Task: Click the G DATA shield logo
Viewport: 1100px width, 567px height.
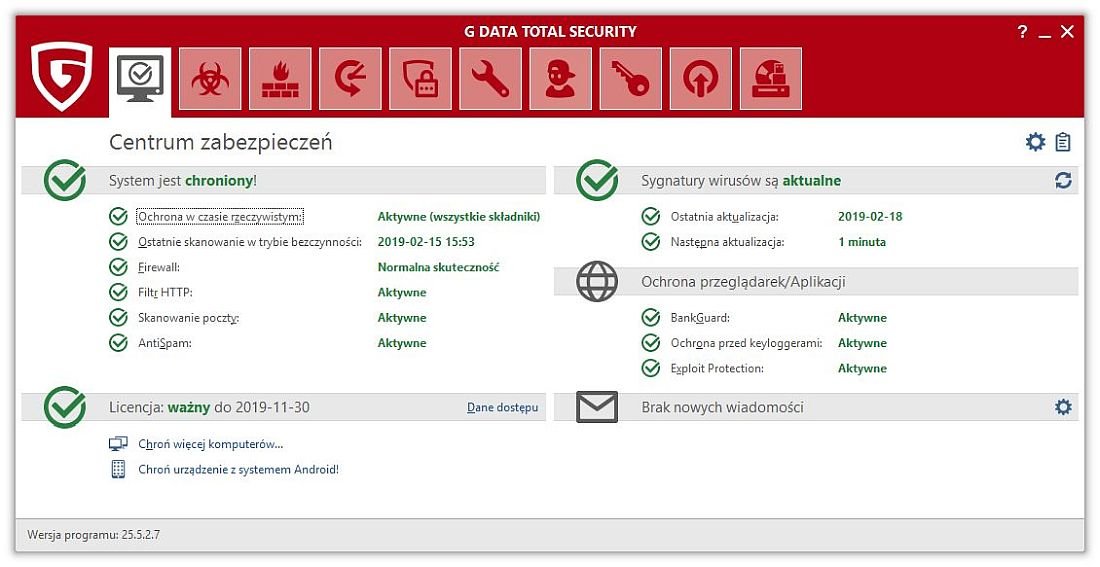Action: (62, 76)
